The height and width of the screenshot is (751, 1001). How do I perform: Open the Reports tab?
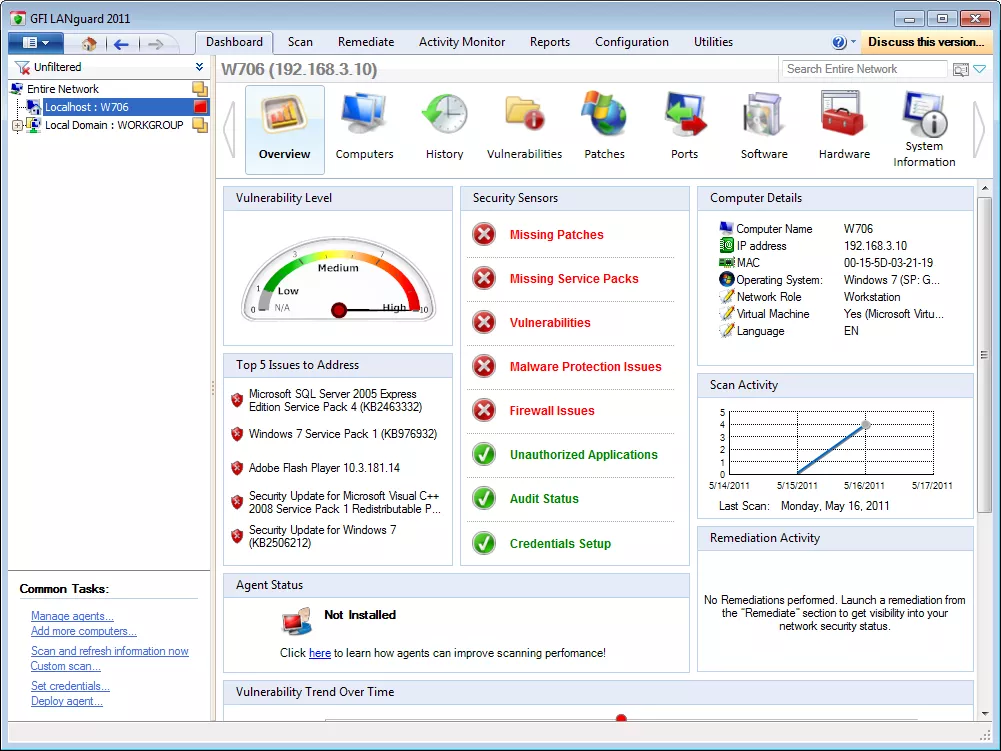coord(550,42)
